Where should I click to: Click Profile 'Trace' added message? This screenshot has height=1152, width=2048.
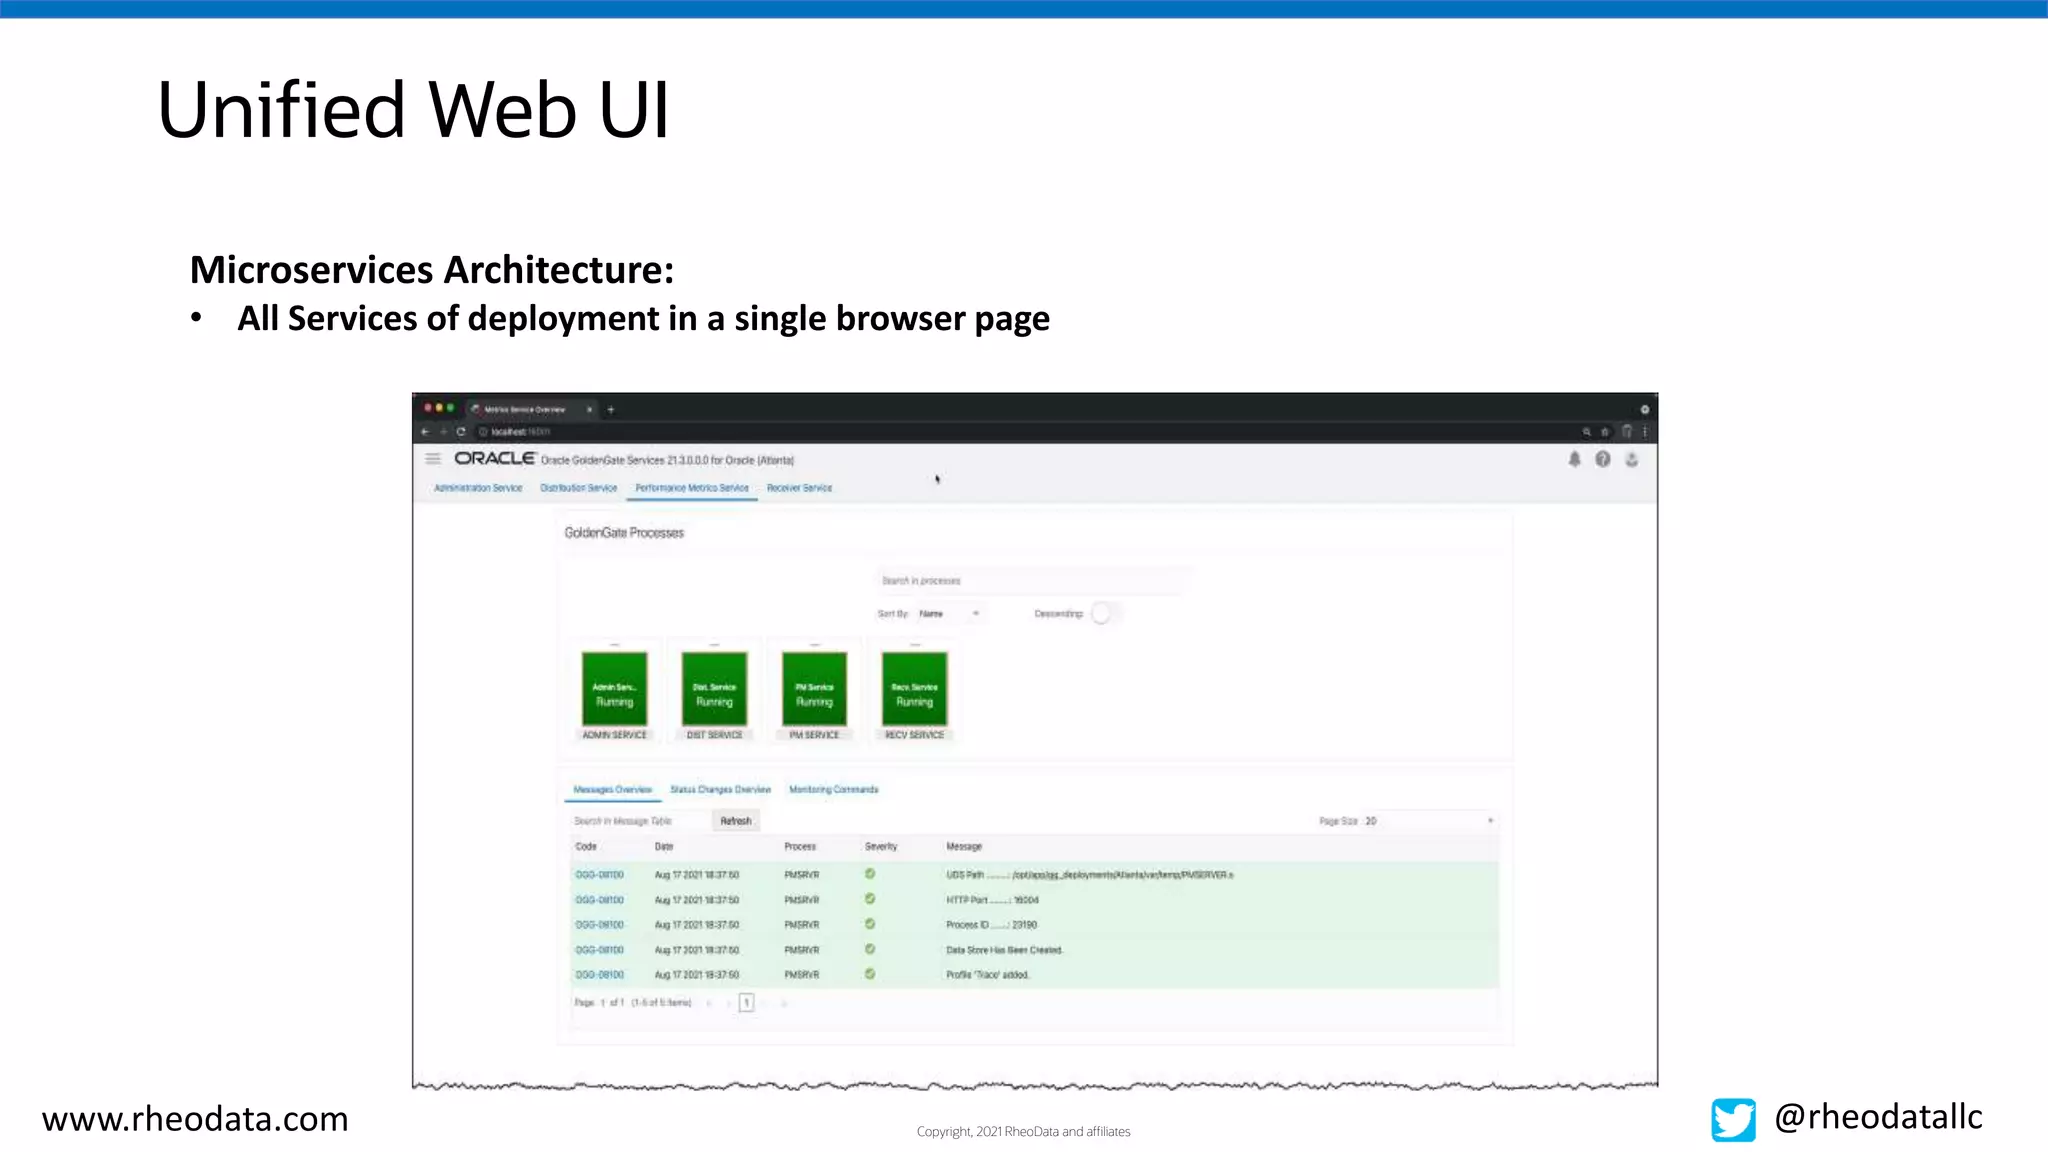tap(987, 975)
